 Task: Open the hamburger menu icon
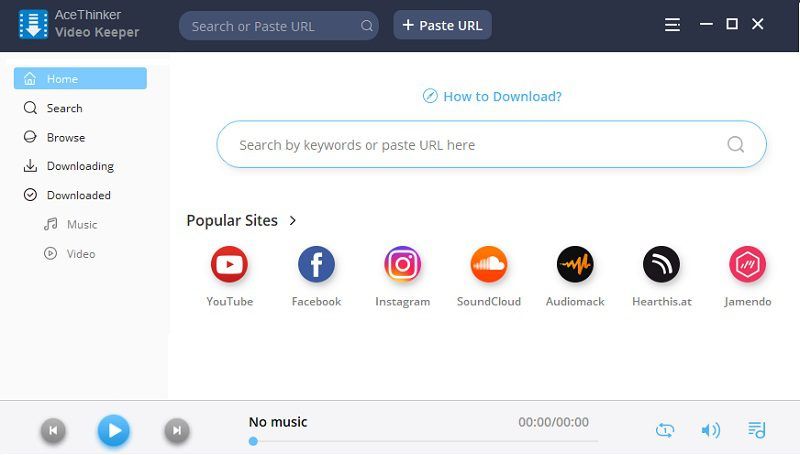pos(672,24)
